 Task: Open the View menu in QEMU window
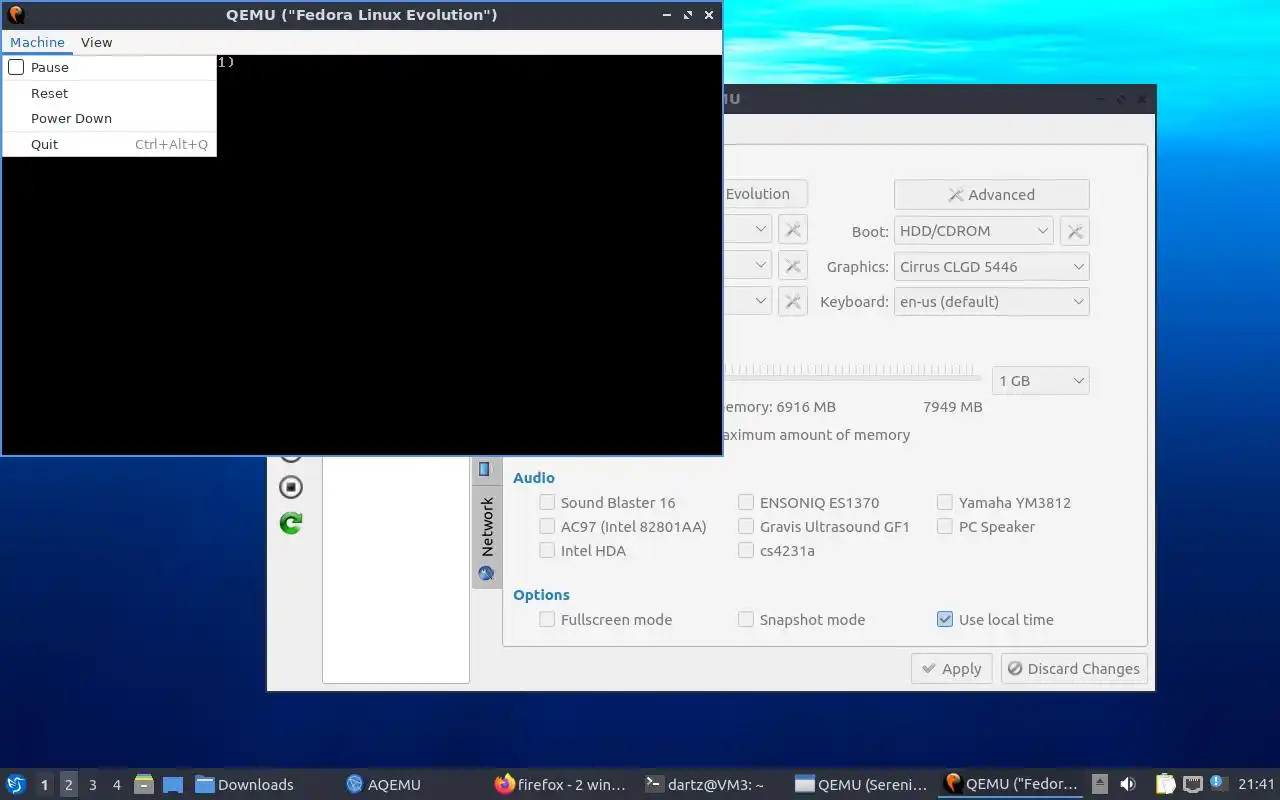point(96,42)
